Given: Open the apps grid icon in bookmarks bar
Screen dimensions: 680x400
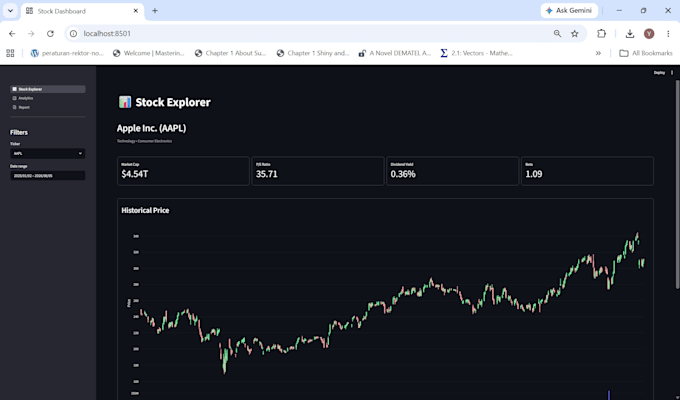Looking at the screenshot, I should coord(10,53).
